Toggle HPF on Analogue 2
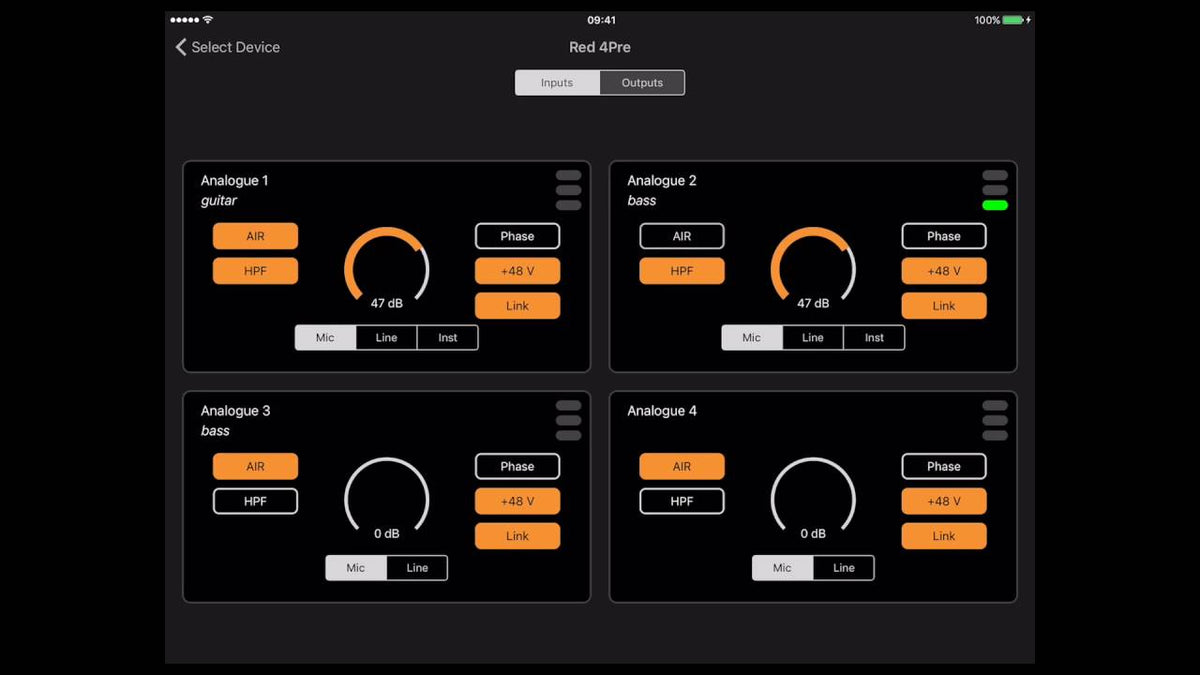The width and height of the screenshot is (1200, 675). pyautogui.click(x=682, y=271)
